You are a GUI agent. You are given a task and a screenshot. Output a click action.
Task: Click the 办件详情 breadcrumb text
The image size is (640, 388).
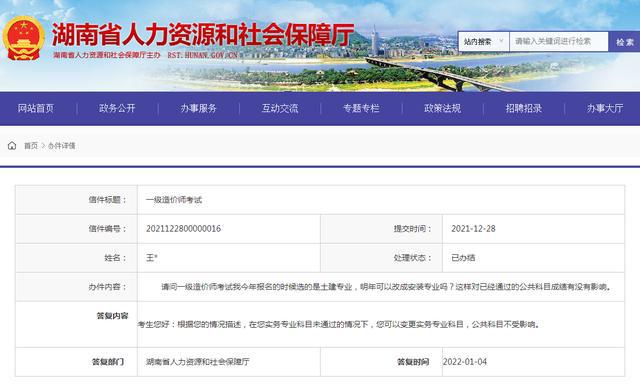tap(62, 146)
